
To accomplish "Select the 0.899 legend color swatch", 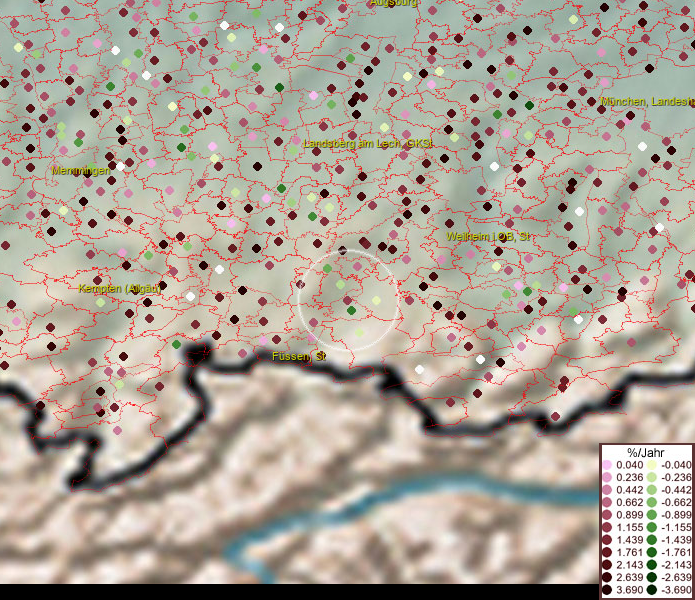I will 607,515.
